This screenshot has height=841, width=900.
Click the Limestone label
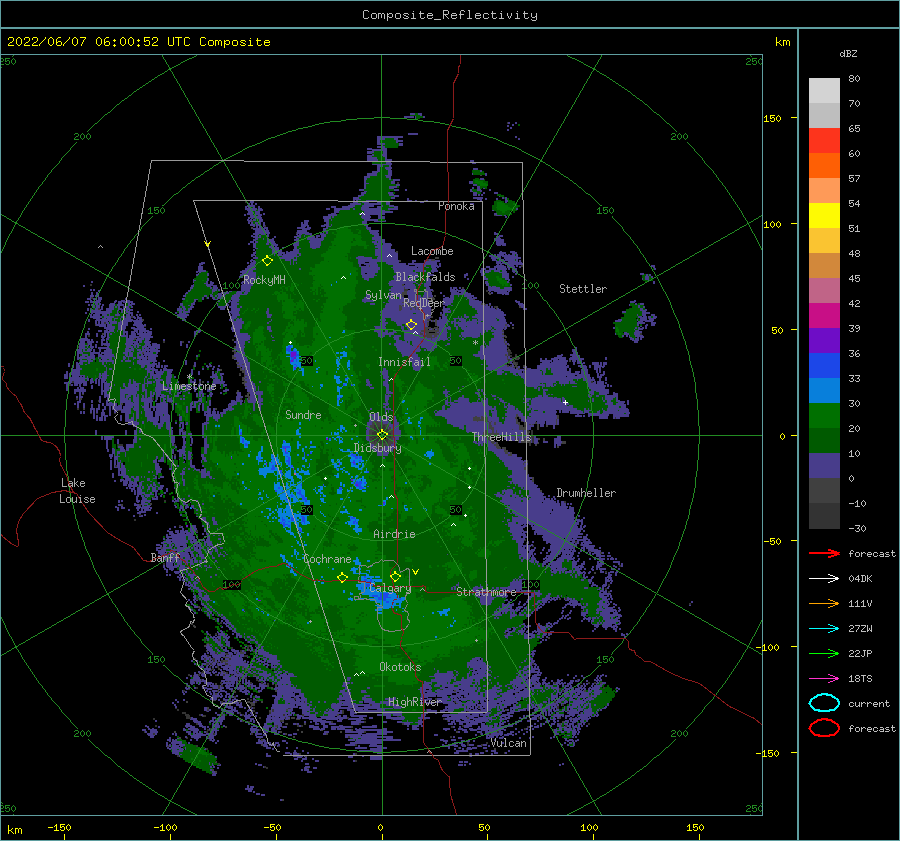pos(189,386)
